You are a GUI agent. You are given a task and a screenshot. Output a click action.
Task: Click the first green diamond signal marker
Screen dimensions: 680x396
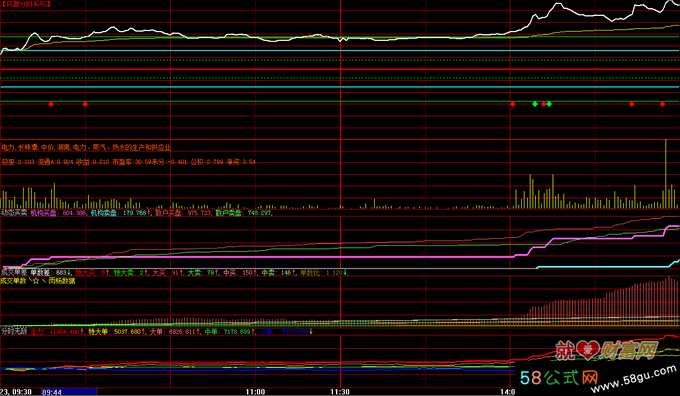535,104
